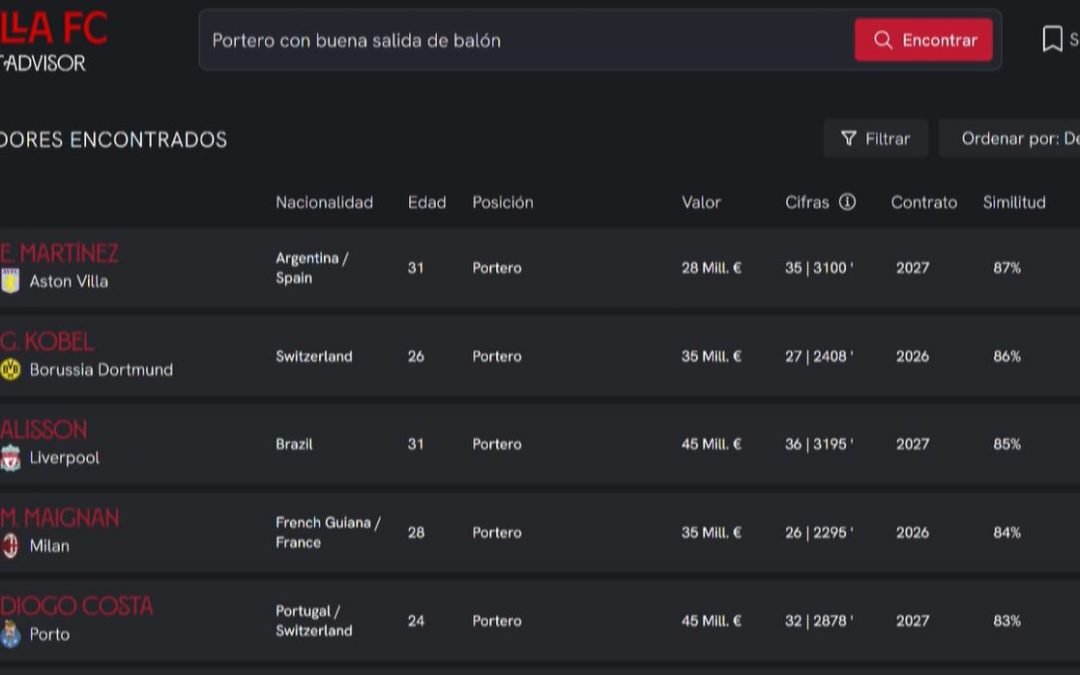Click the Borussia Dortmund club name
This screenshot has width=1080, height=675.
pos(101,370)
